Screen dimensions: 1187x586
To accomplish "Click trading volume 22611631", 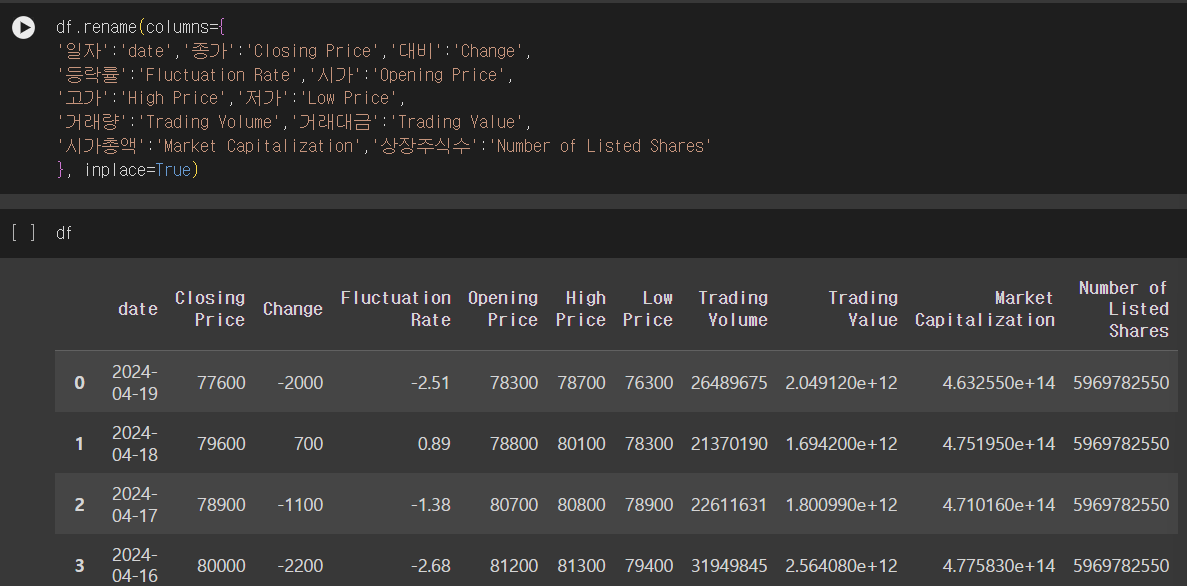I will click(x=729, y=504).
